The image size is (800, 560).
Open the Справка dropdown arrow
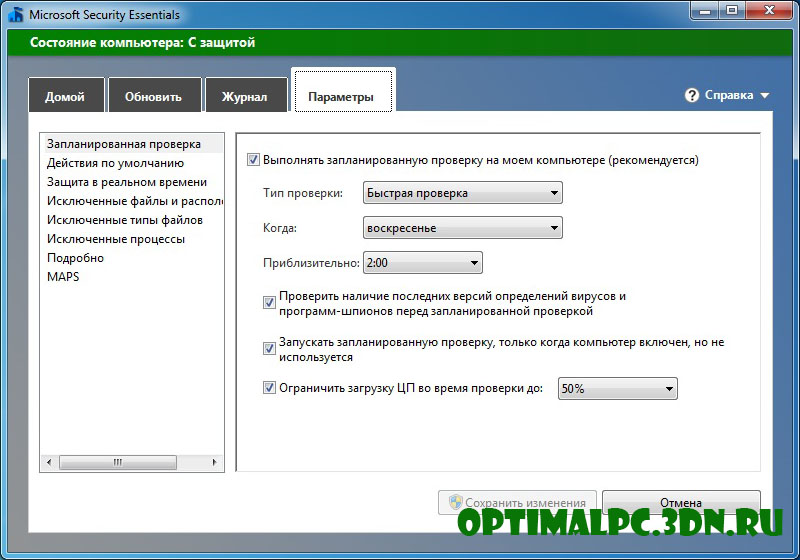click(764, 95)
